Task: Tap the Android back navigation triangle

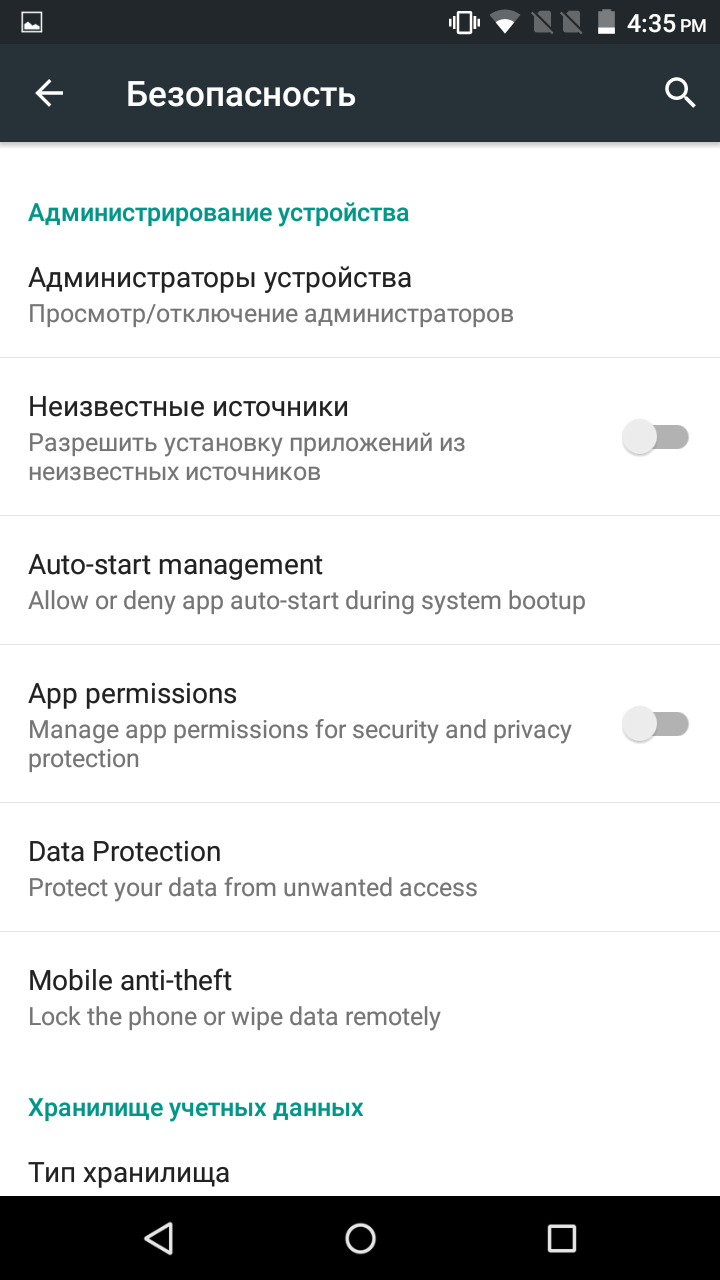Action: tap(159, 1238)
